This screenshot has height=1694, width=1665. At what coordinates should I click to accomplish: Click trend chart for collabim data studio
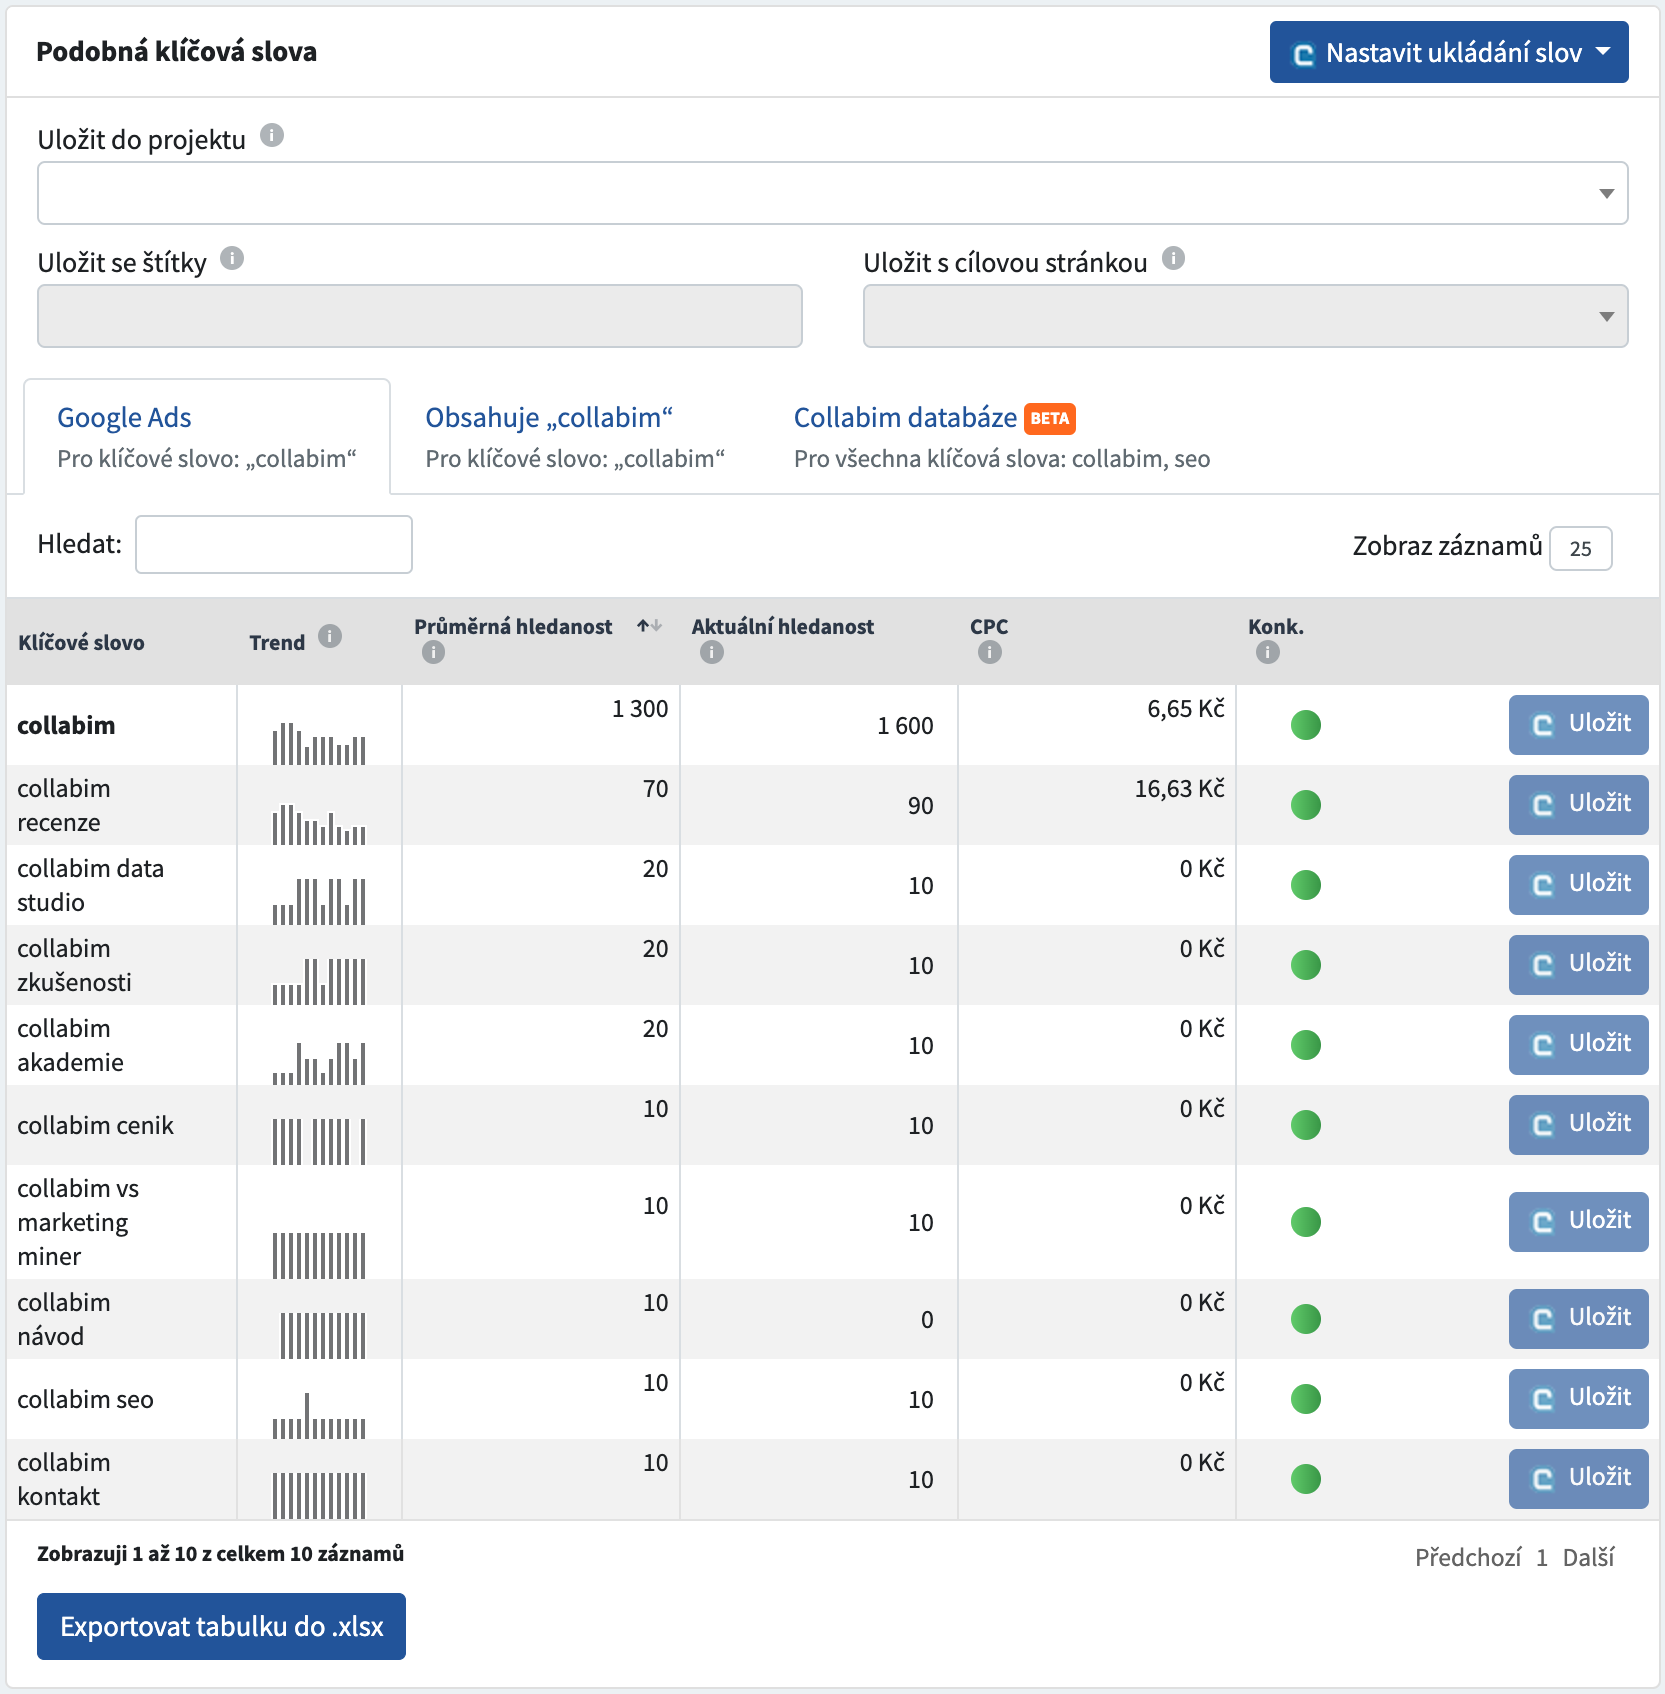[x=319, y=901]
